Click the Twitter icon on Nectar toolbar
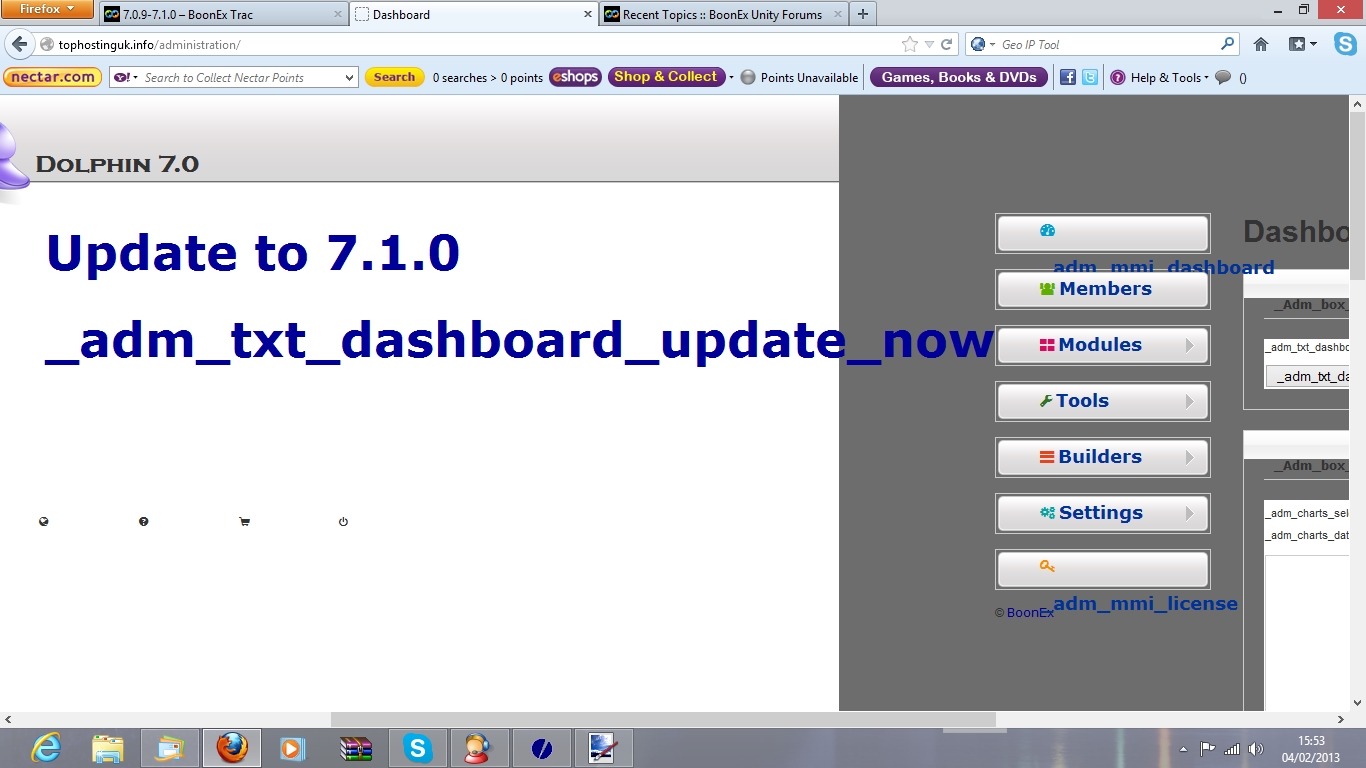1366x768 pixels. [x=1090, y=77]
